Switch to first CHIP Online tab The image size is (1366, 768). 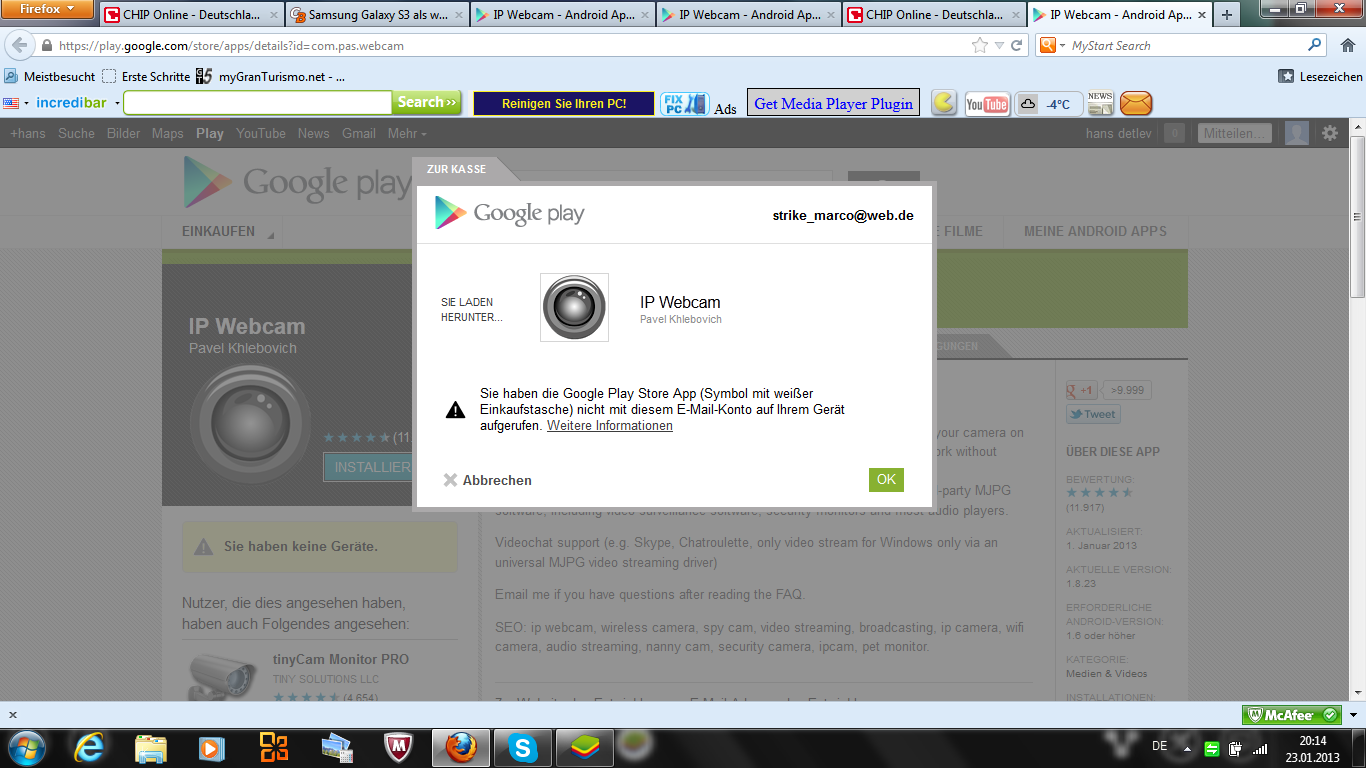192,15
